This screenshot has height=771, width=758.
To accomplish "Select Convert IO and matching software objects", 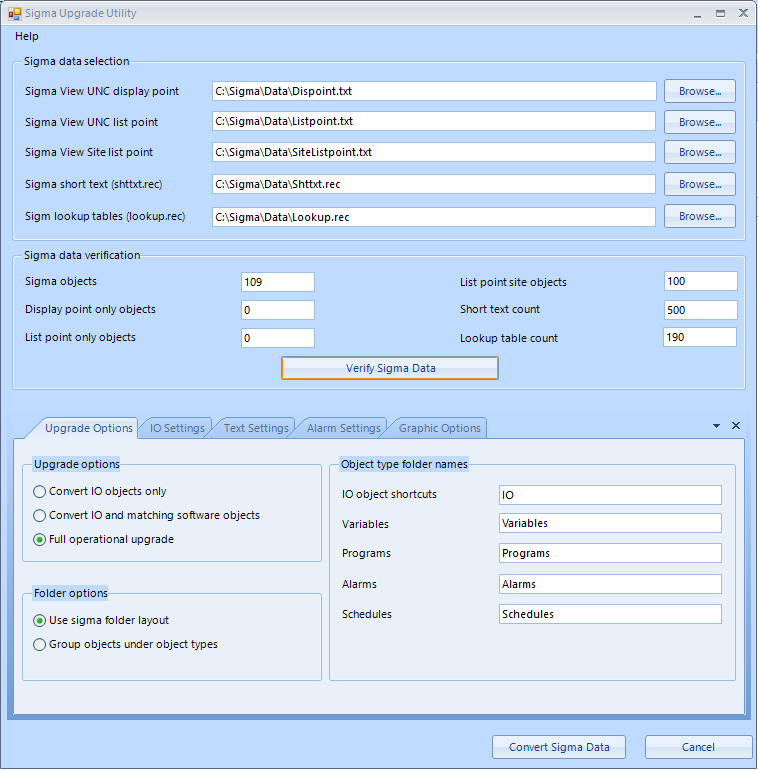I will pos(40,516).
